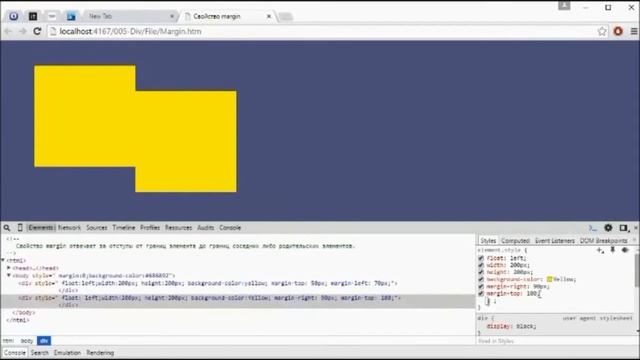This screenshot has height=360, width=640.
Task: Switch to the New Tab browser tab
Action: tap(129, 16)
